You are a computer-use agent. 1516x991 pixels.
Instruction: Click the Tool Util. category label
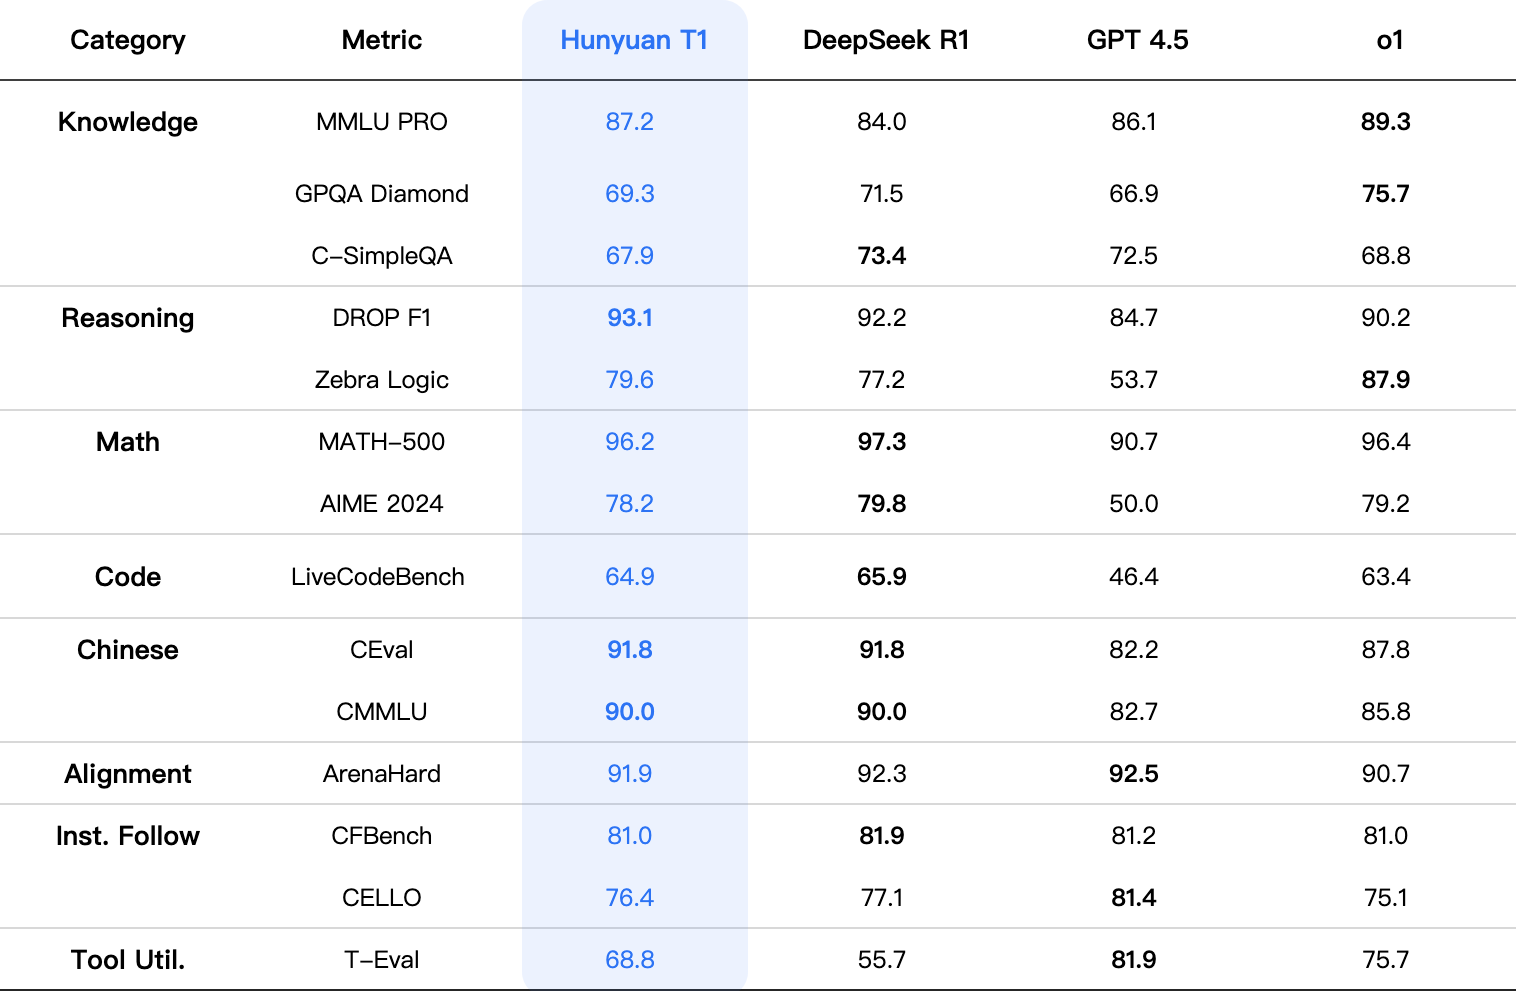[128, 960]
